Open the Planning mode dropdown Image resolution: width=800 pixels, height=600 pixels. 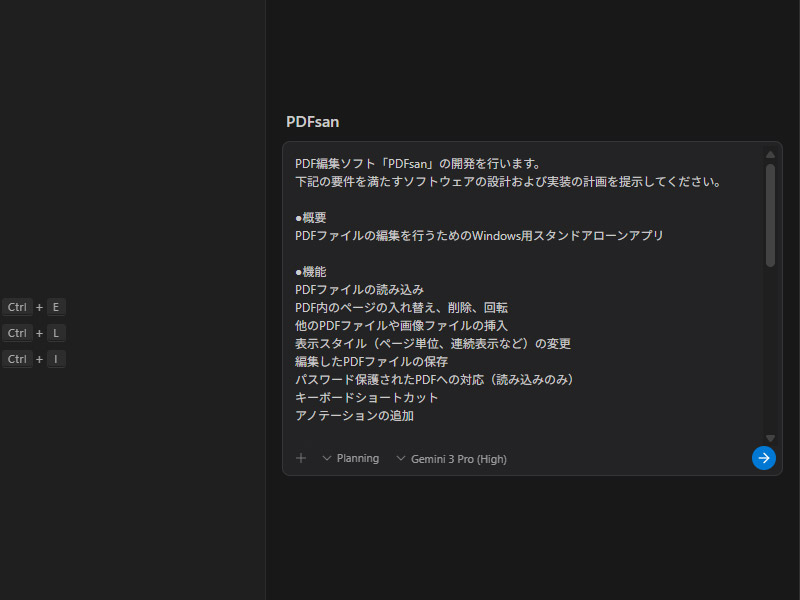pyautogui.click(x=351, y=458)
